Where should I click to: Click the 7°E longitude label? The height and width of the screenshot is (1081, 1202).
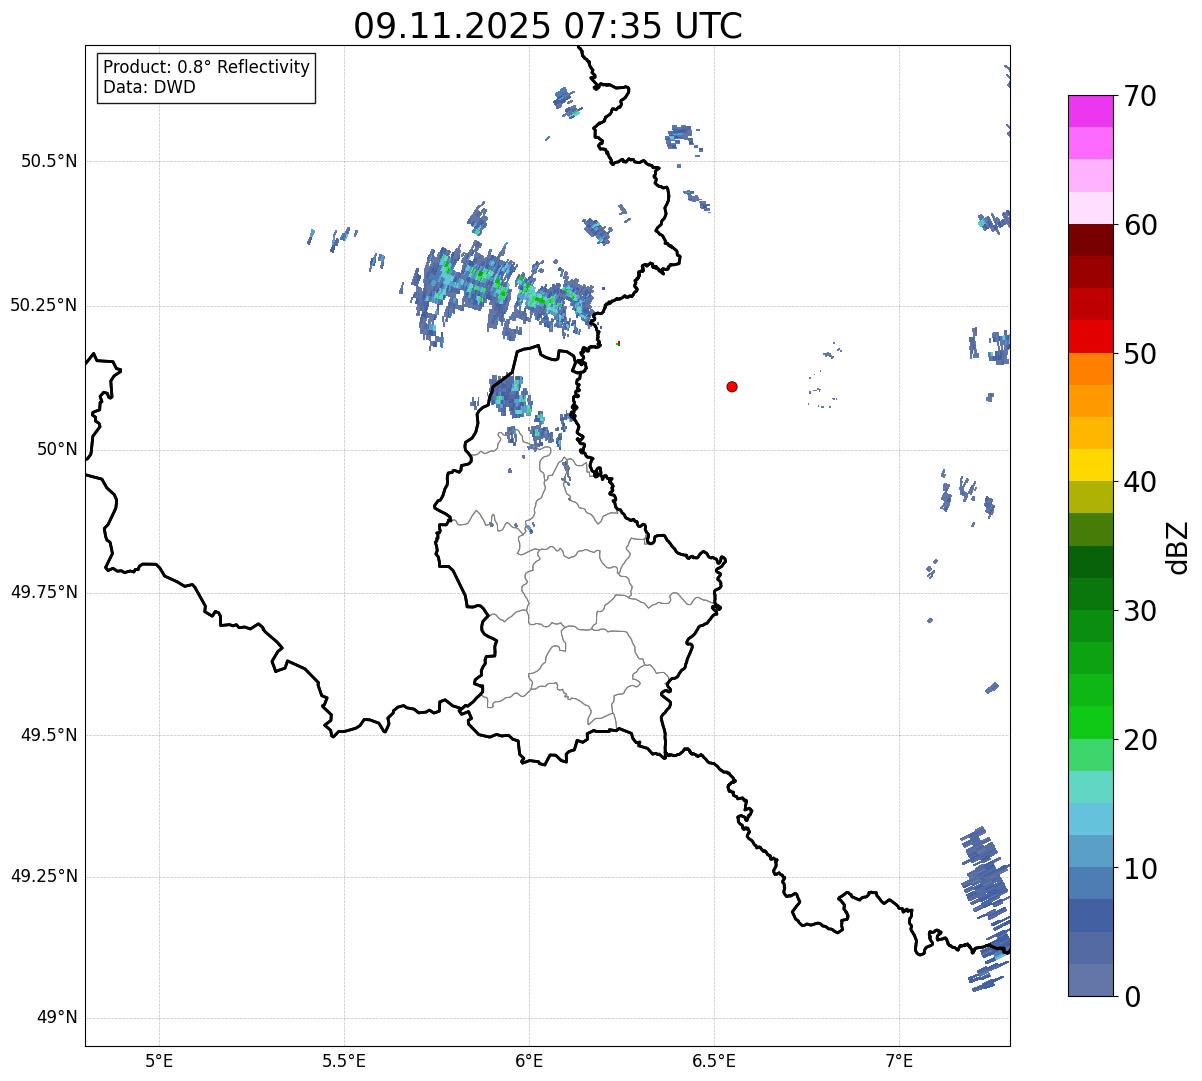(x=900, y=1060)
